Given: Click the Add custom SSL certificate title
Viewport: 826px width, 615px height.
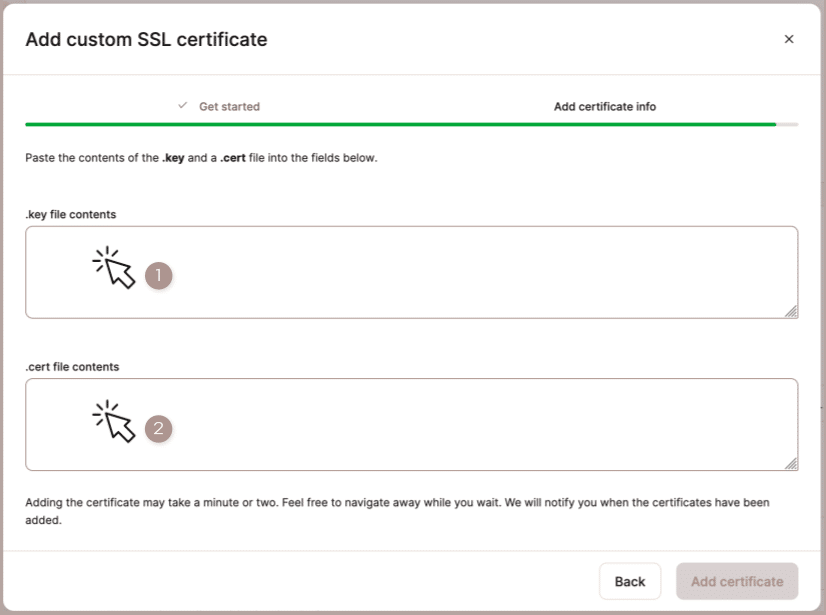Looking at the screenshot, I should (x=145, y=39).
